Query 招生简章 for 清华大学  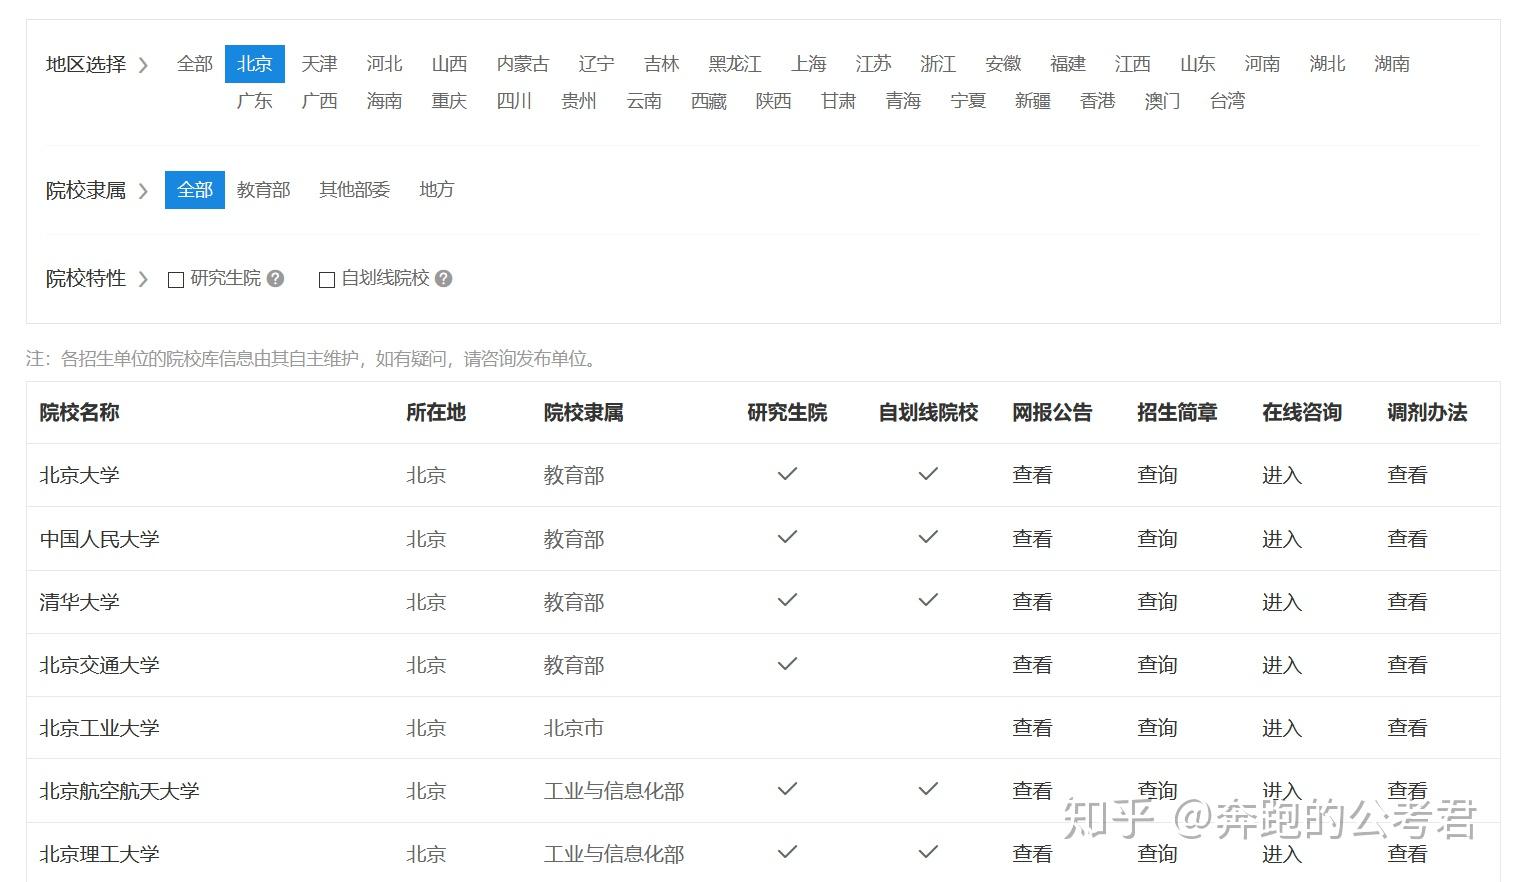point(1157,602)
